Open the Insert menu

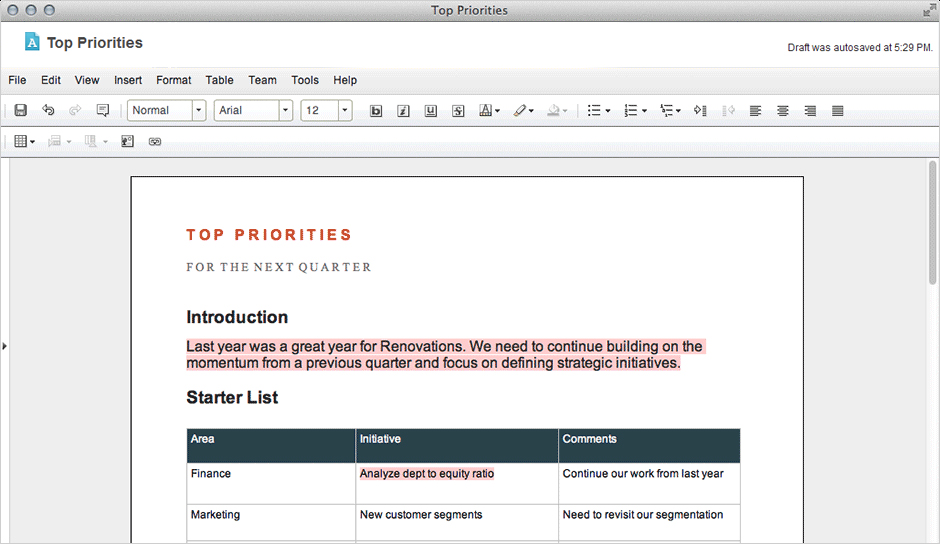coord(128,80)
